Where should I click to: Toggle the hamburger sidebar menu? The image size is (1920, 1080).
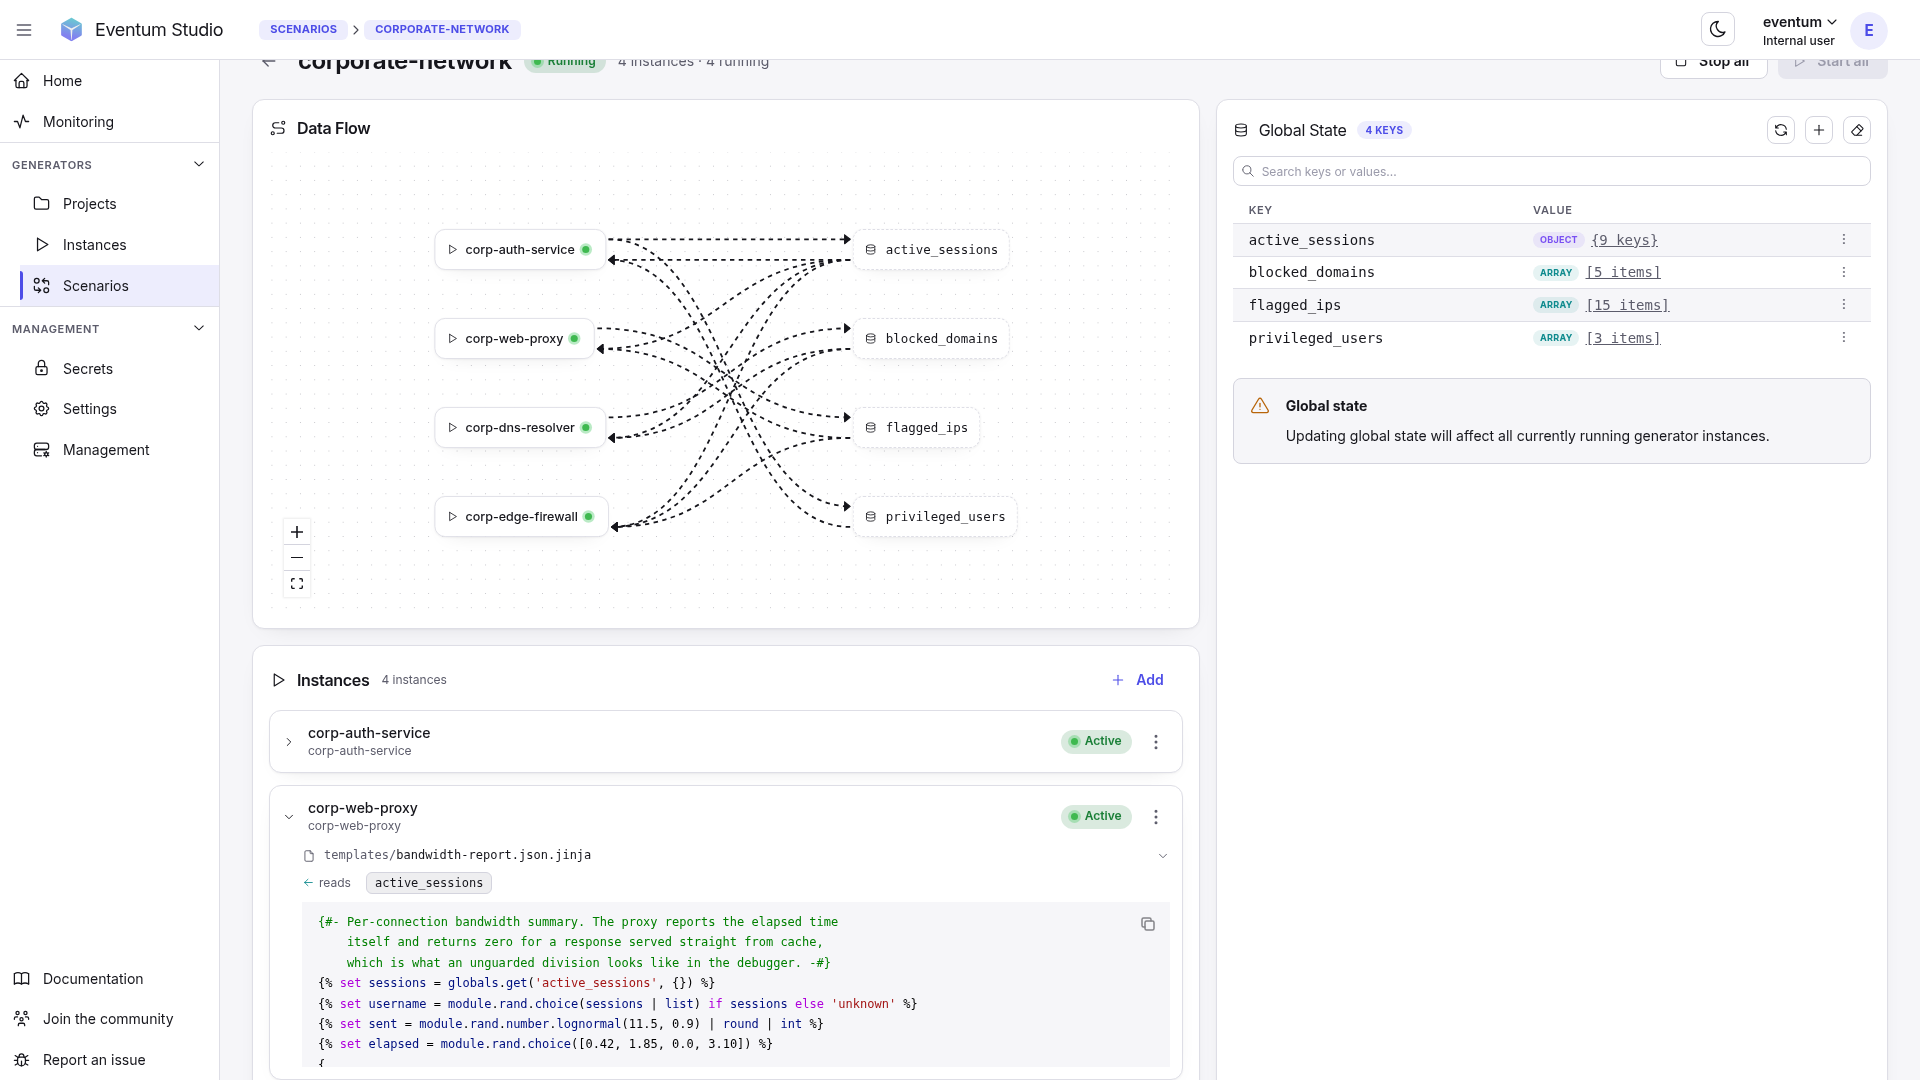click(24, 30)
